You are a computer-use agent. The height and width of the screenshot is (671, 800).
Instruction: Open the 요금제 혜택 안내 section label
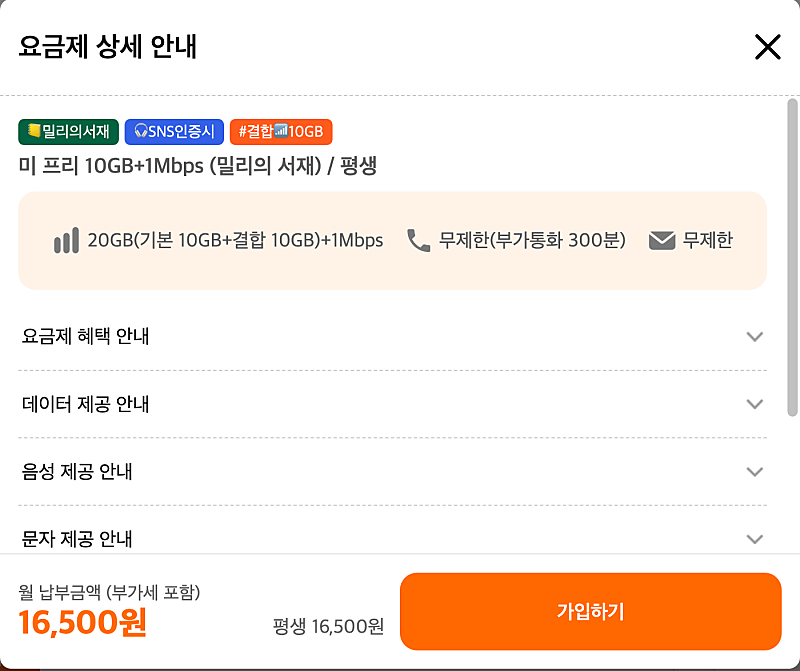coord(86,337)
